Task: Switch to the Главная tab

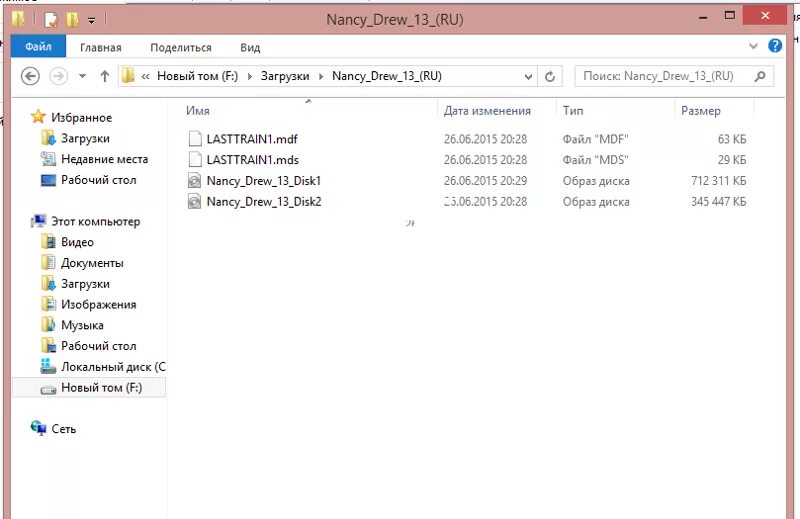Action: [101, 47]
